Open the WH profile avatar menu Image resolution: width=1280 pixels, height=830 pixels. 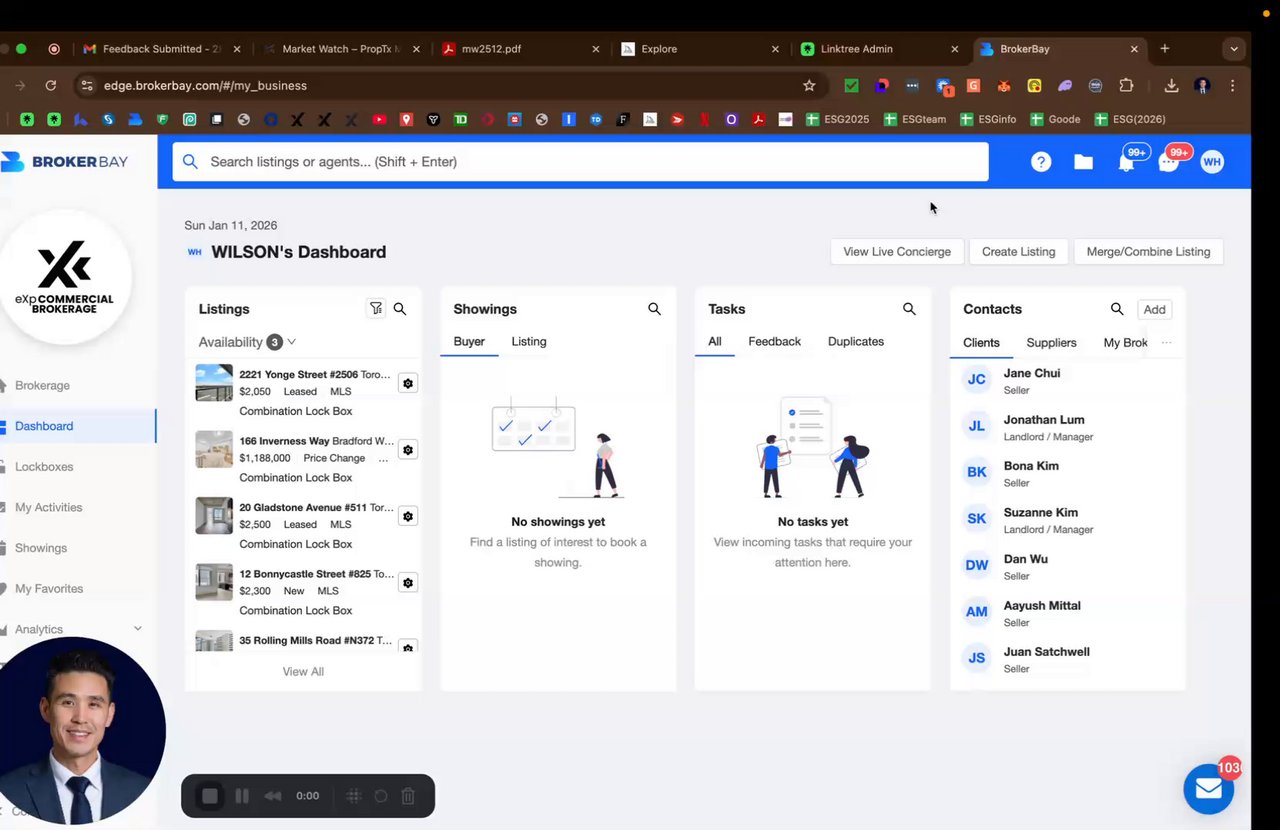(x=1212, y=162)
